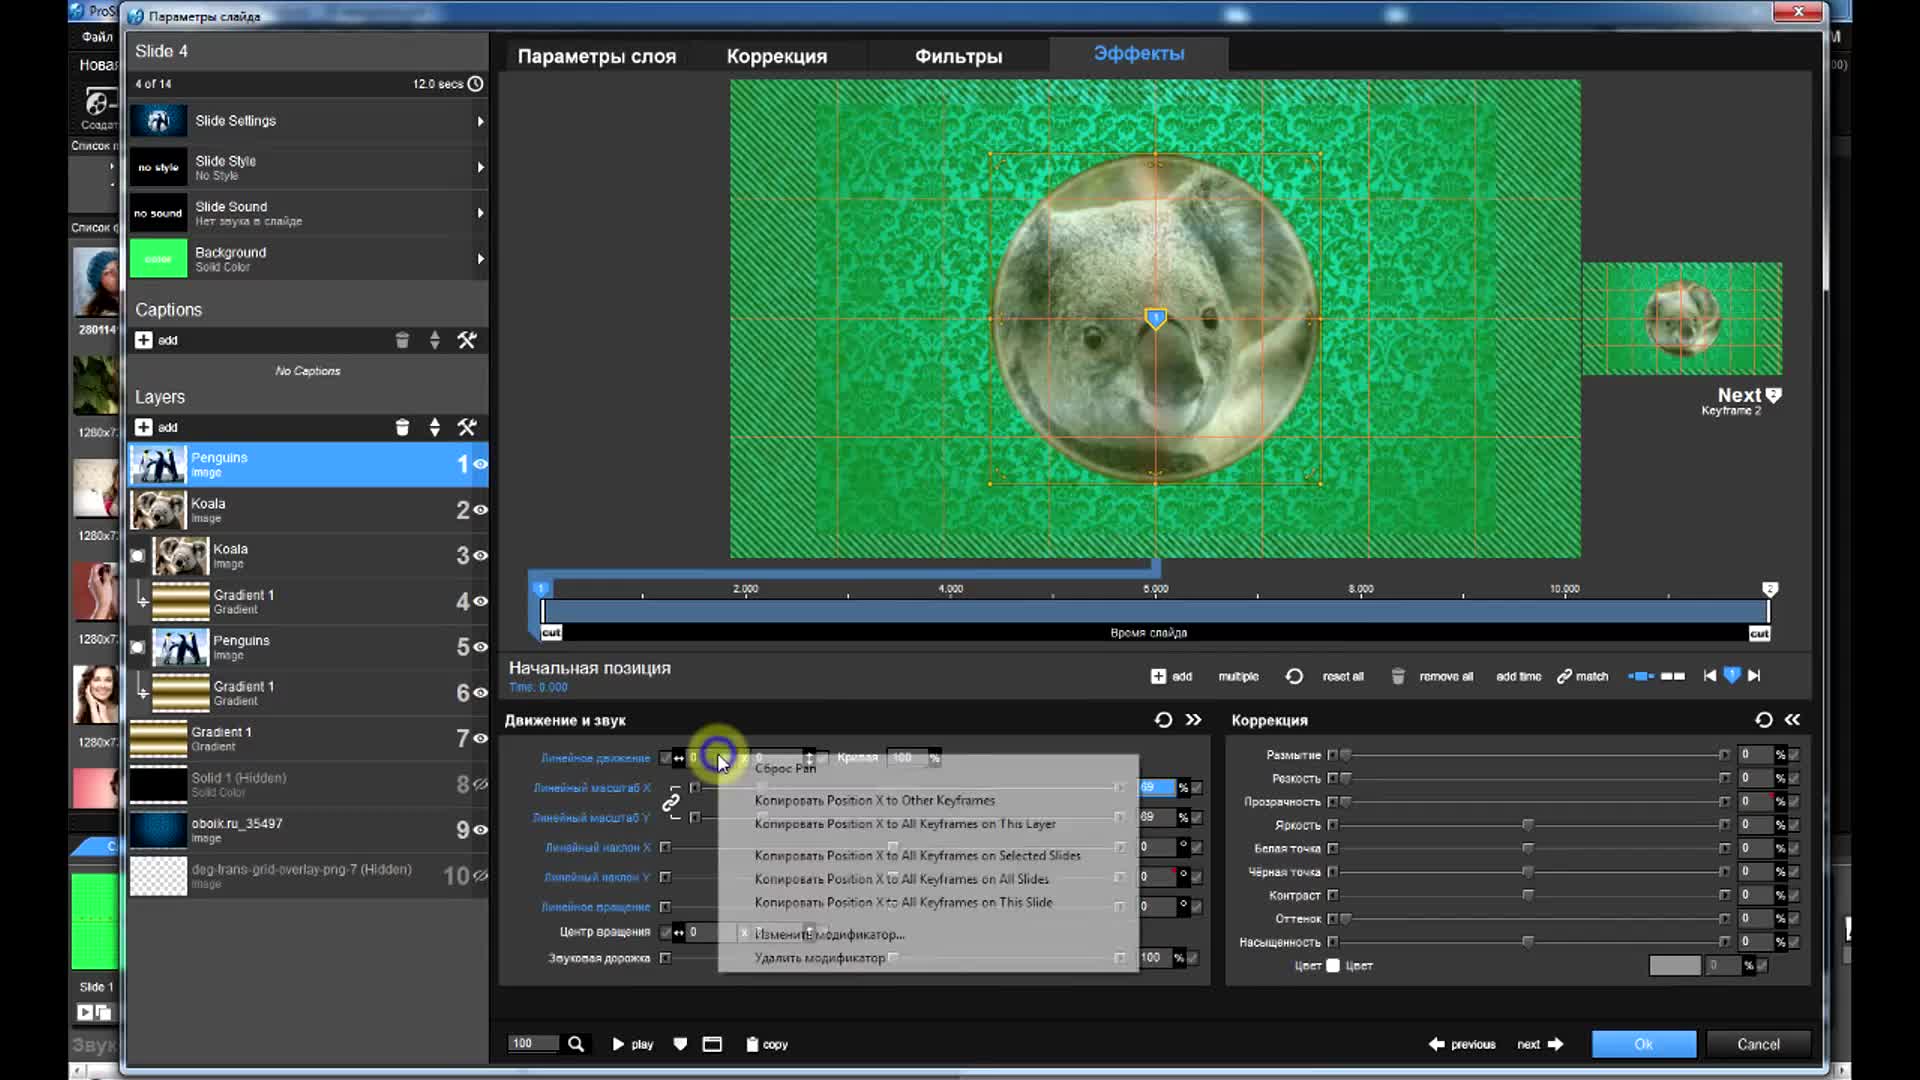Toggle visibility of Koala layer 3
The width and height of the screenshot is (1920, 1080).
pyautogui.click(x=480, y=556)
